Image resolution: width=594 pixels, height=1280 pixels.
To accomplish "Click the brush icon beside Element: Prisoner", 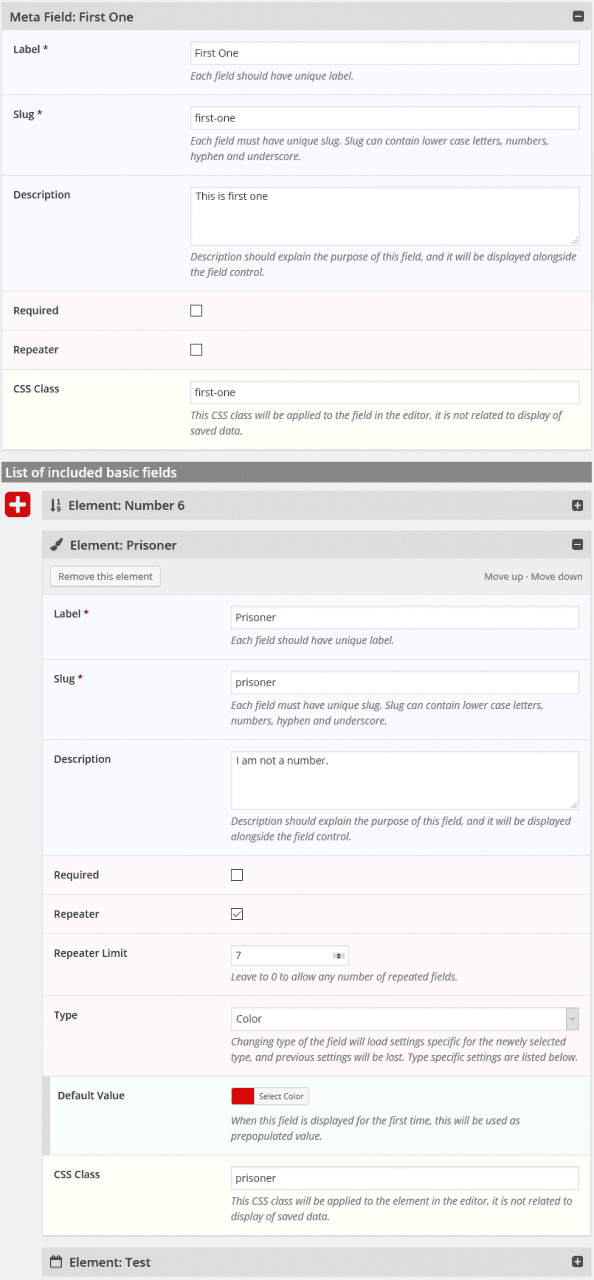I will pos(57,545).
